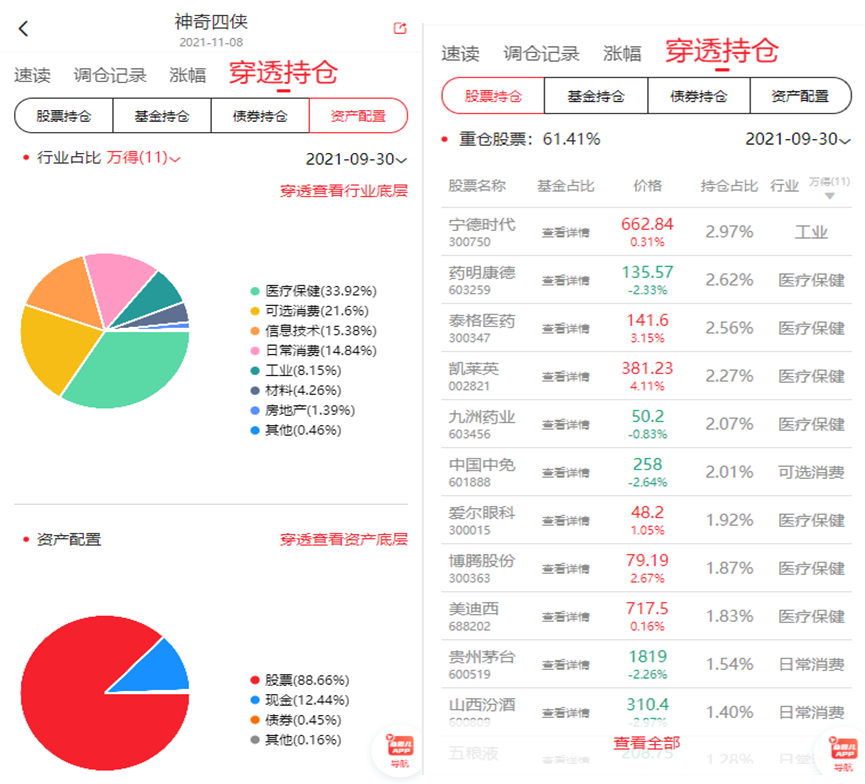This screenshot has height=784, width=865.
Task: Choose 股票持仓 segment in left panel
Action: (63, 116)
